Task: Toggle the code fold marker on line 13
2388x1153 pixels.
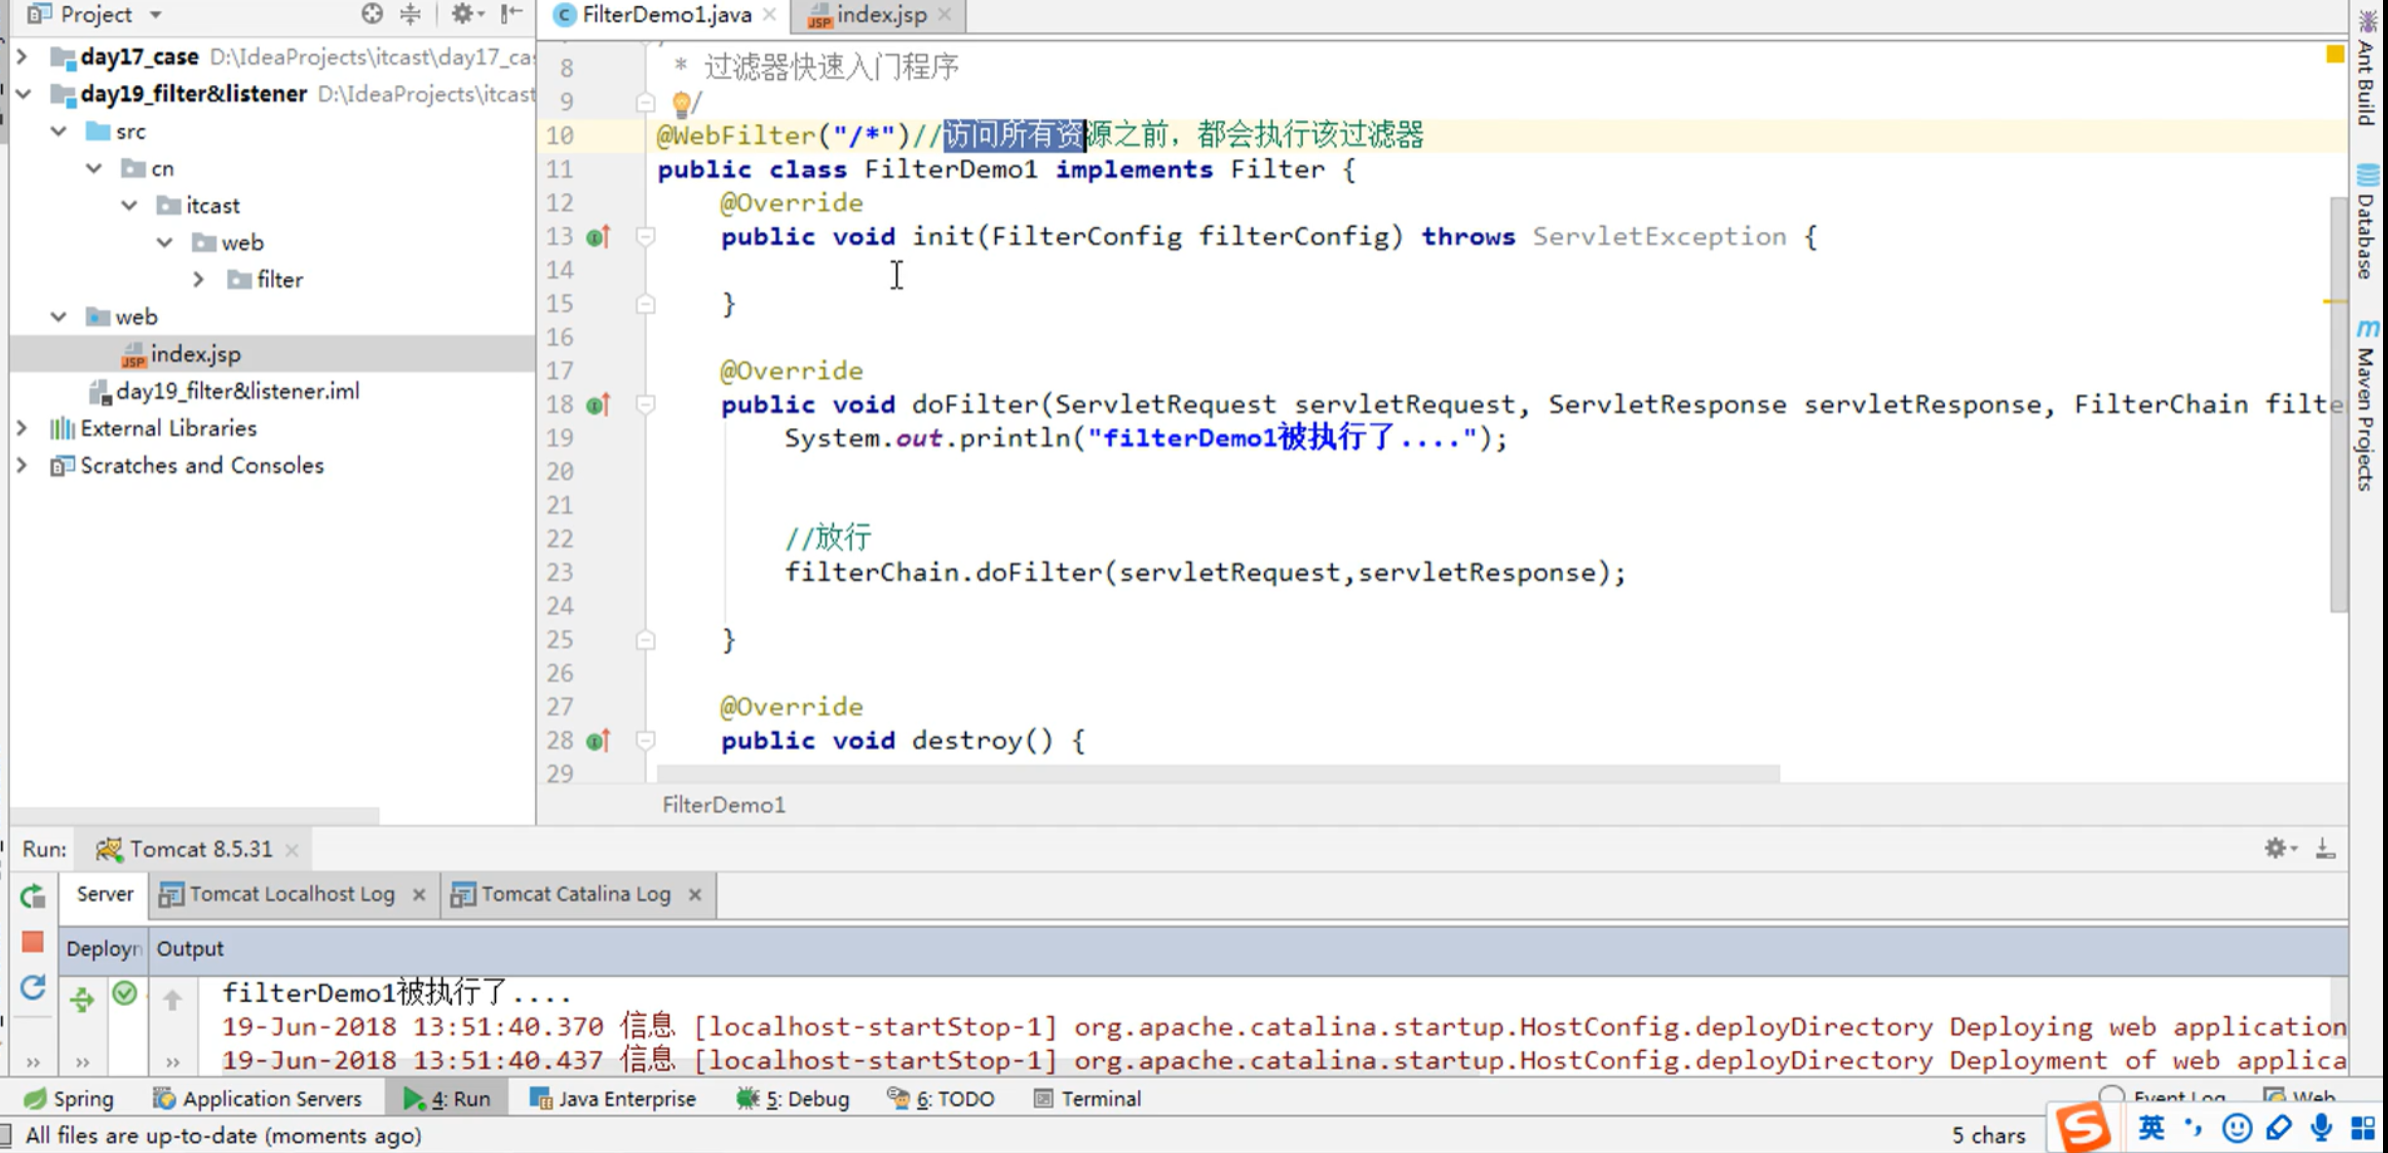Action: coord(646,237)
